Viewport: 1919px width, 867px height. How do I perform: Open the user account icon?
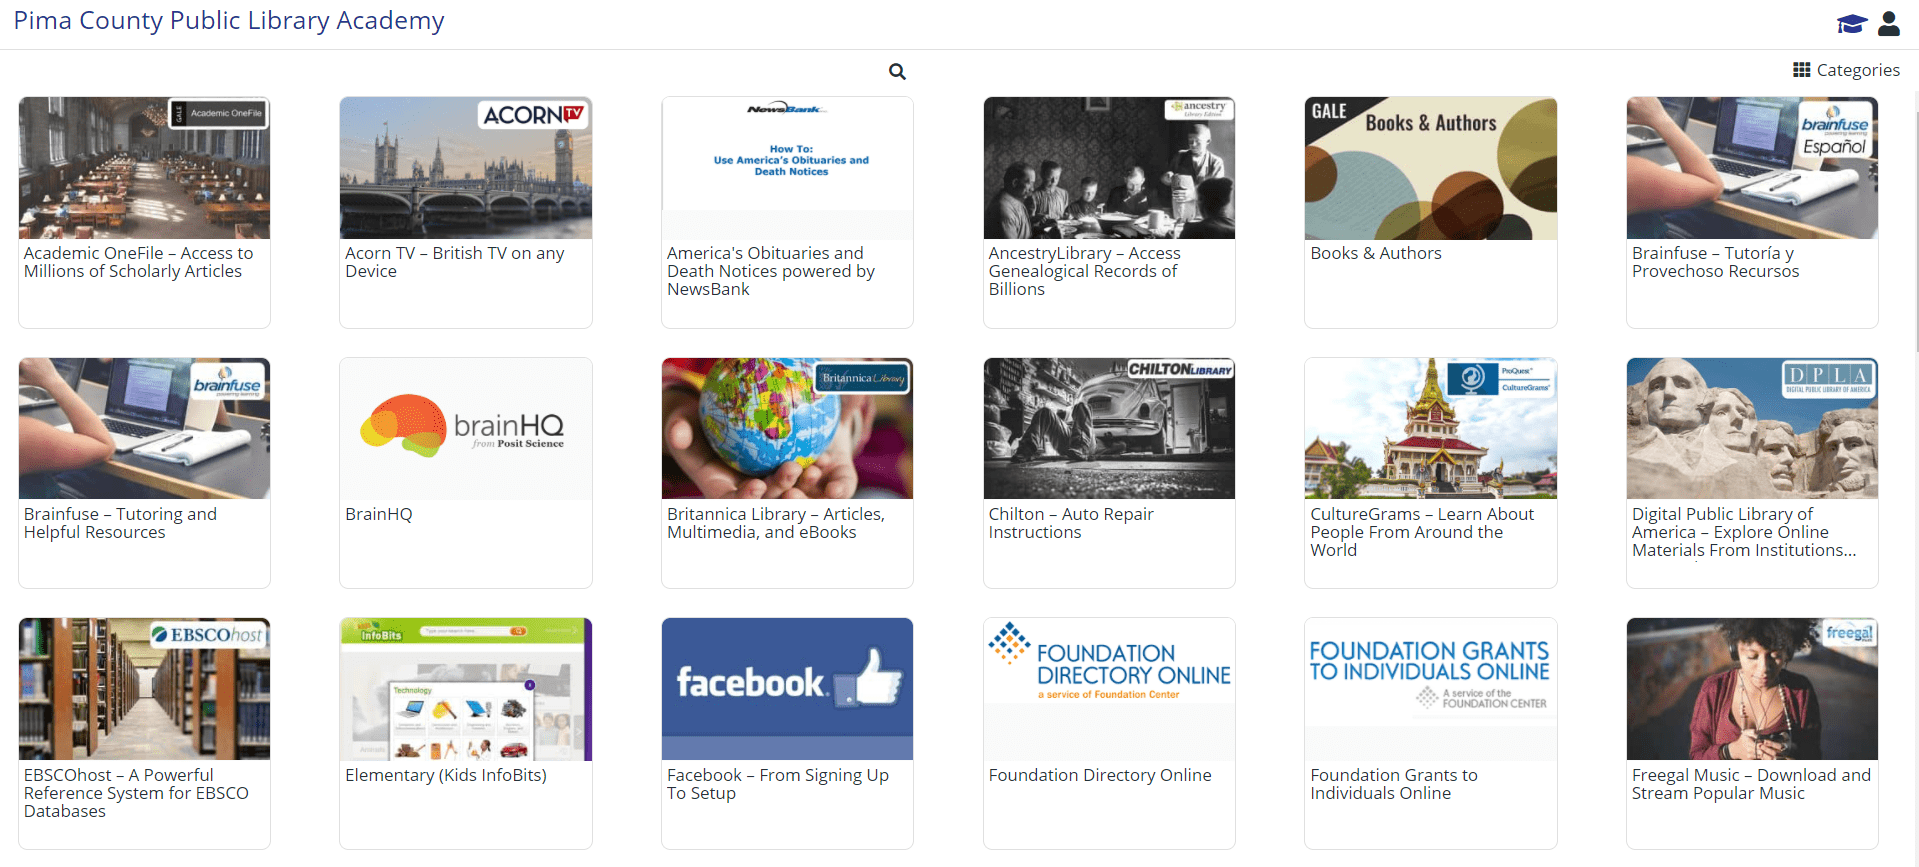click(1889, 23)
